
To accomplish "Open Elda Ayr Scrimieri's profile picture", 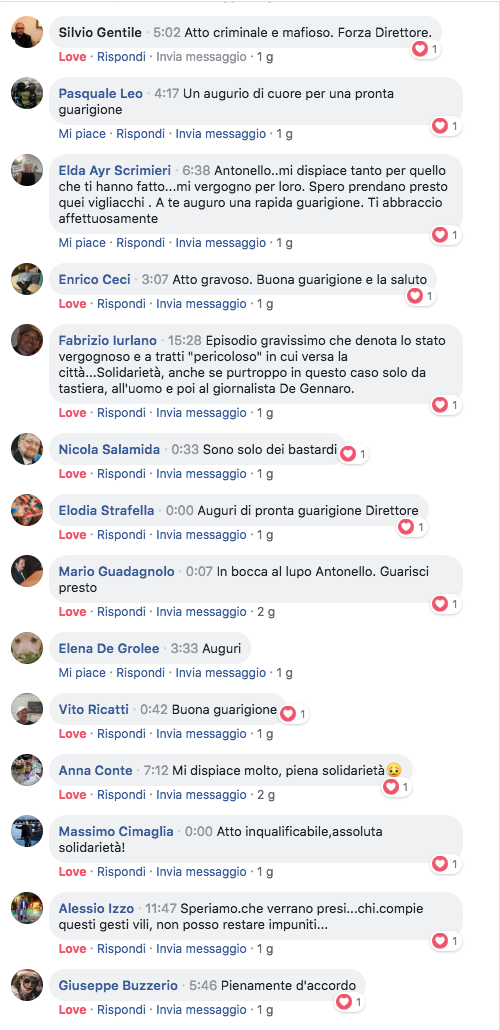I will coord(27,170).
